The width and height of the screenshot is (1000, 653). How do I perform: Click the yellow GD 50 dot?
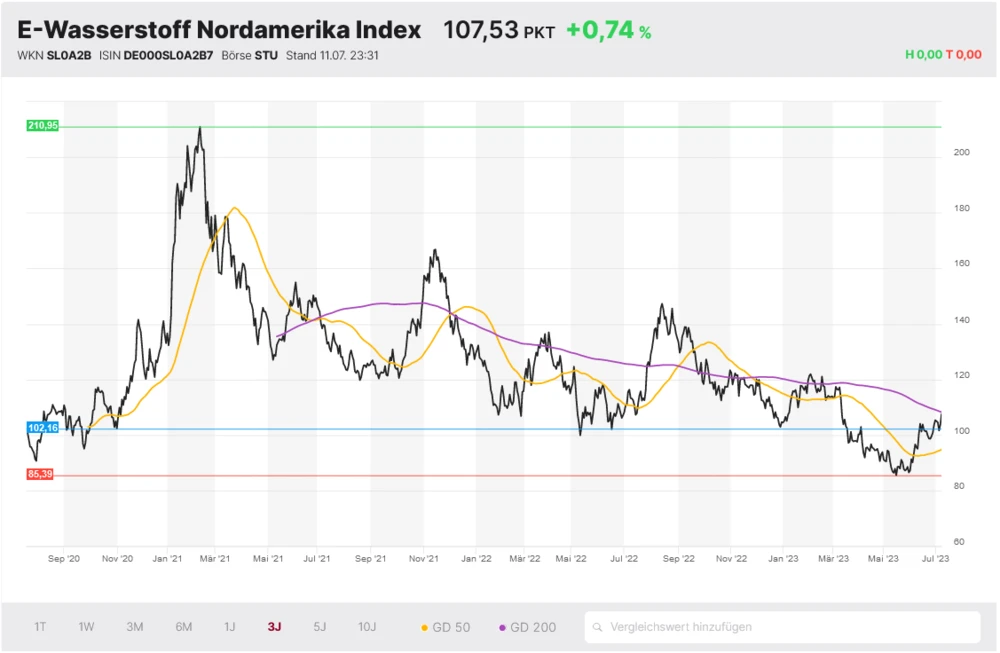click(x=424, y=628)
